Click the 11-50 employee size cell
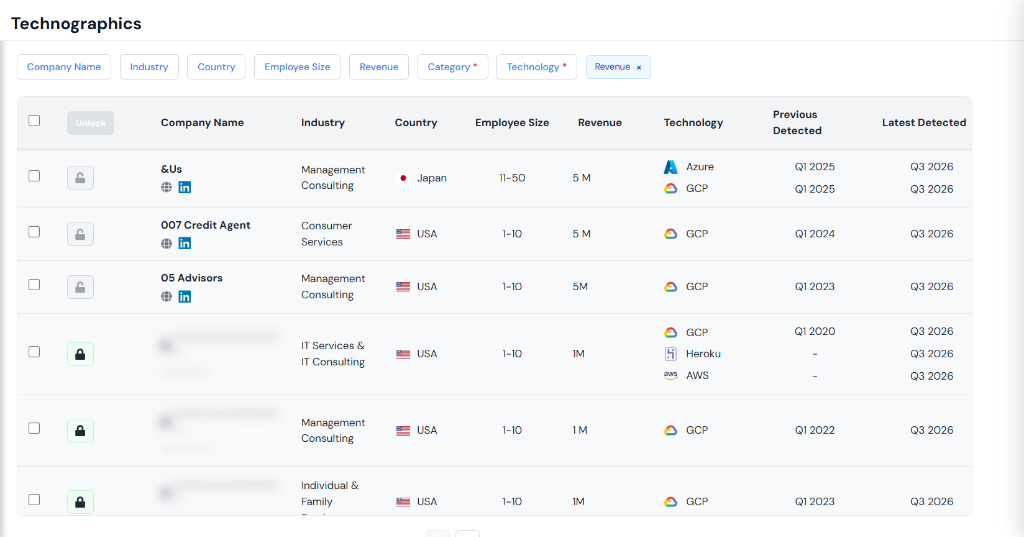Screen dimensions: 1024x537 point(512,178)
